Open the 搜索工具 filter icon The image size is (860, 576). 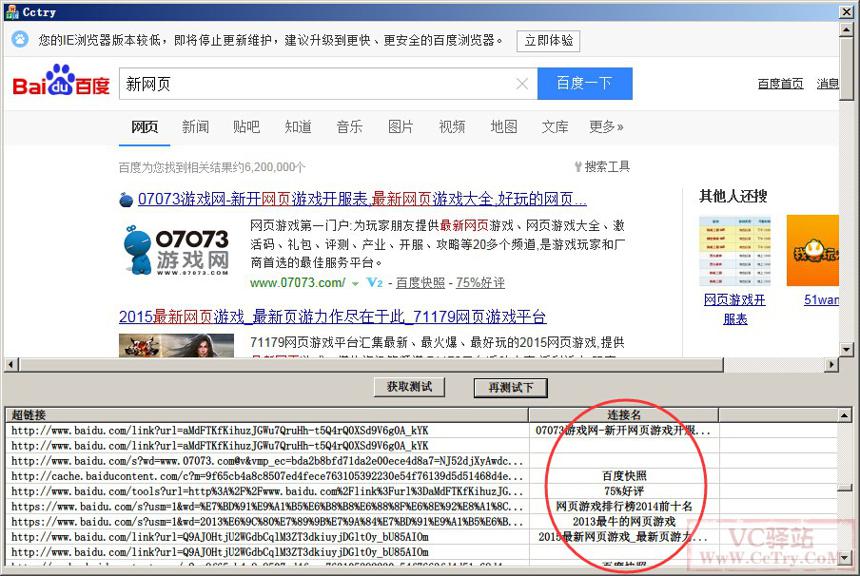[x=578, y=167]
